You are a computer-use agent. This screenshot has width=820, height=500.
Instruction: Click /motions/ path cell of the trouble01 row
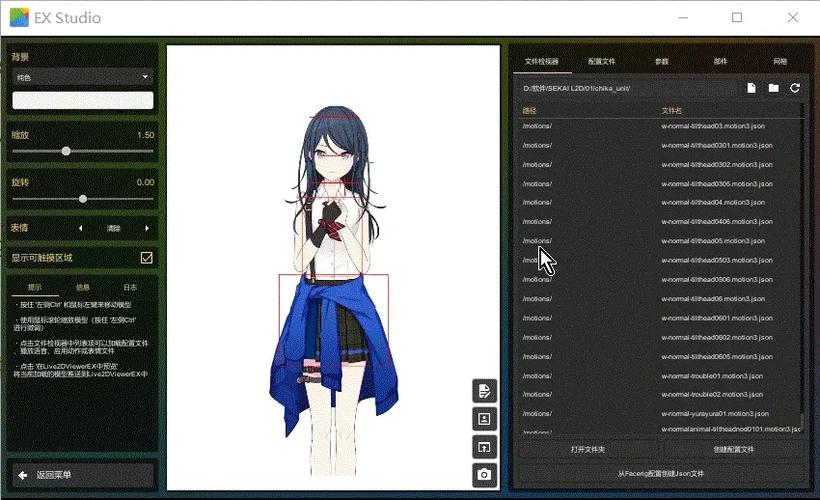point(537,376)
